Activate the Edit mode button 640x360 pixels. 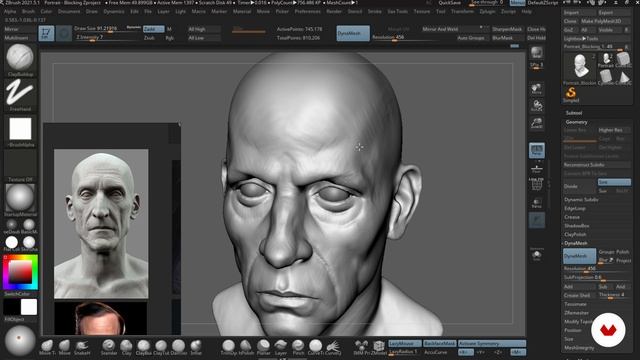(x=46, y=33)
